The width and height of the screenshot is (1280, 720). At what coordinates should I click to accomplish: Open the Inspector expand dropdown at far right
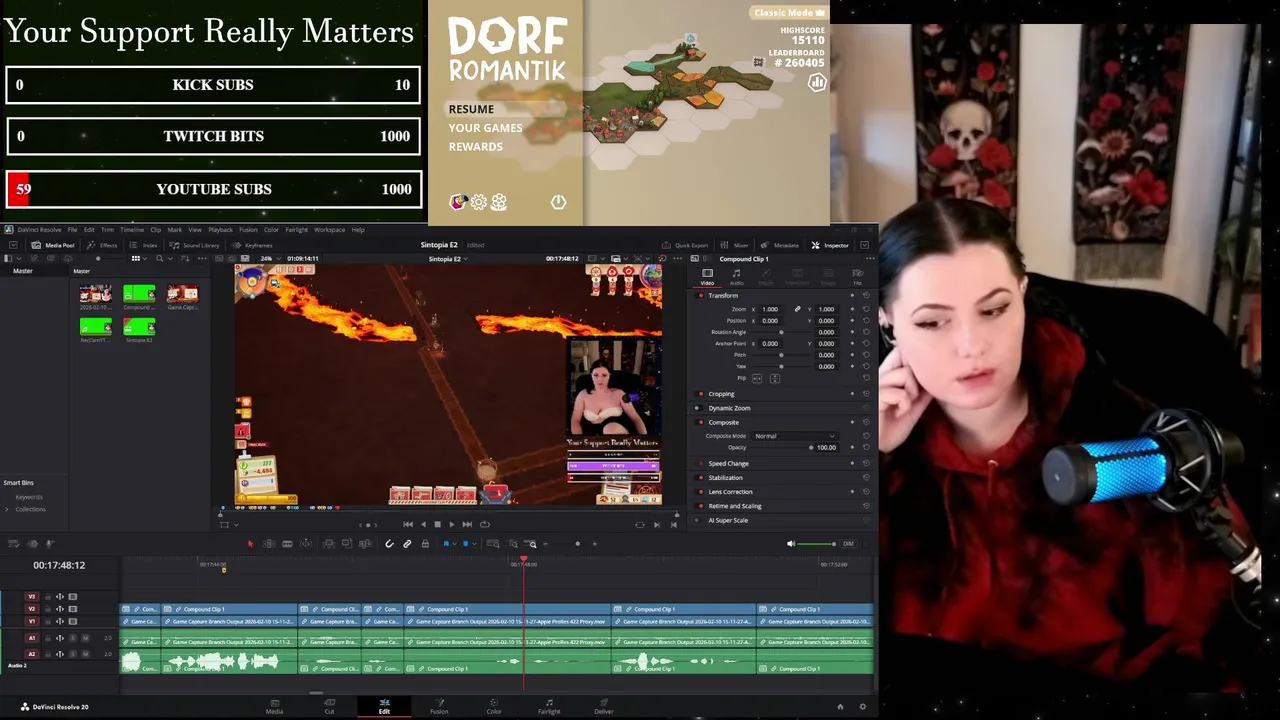click(x=865, y=245)
